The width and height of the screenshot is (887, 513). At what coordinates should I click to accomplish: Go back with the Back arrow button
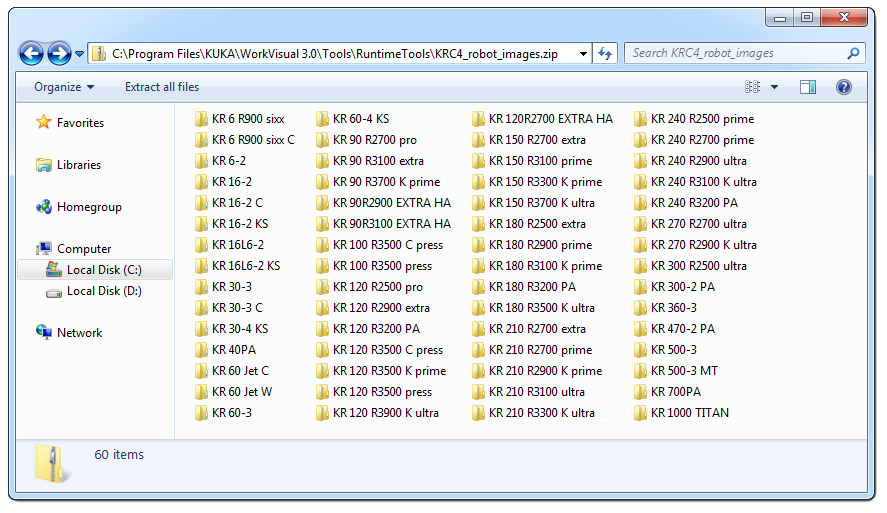click(31, 54)
